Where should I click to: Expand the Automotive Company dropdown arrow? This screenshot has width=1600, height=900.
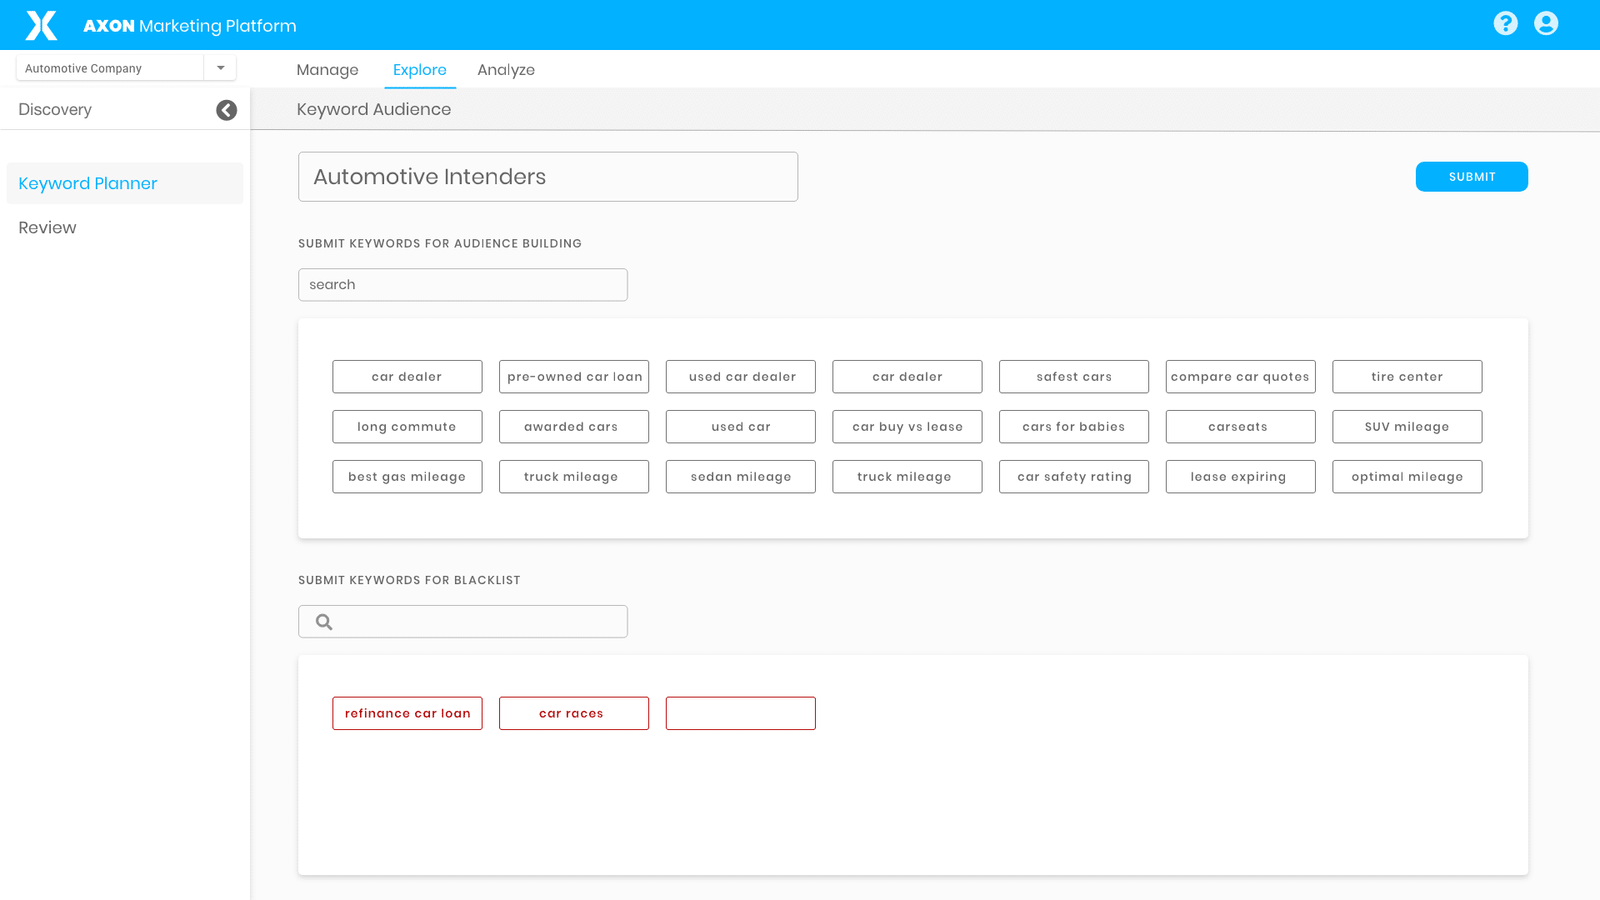click(221, 68)
